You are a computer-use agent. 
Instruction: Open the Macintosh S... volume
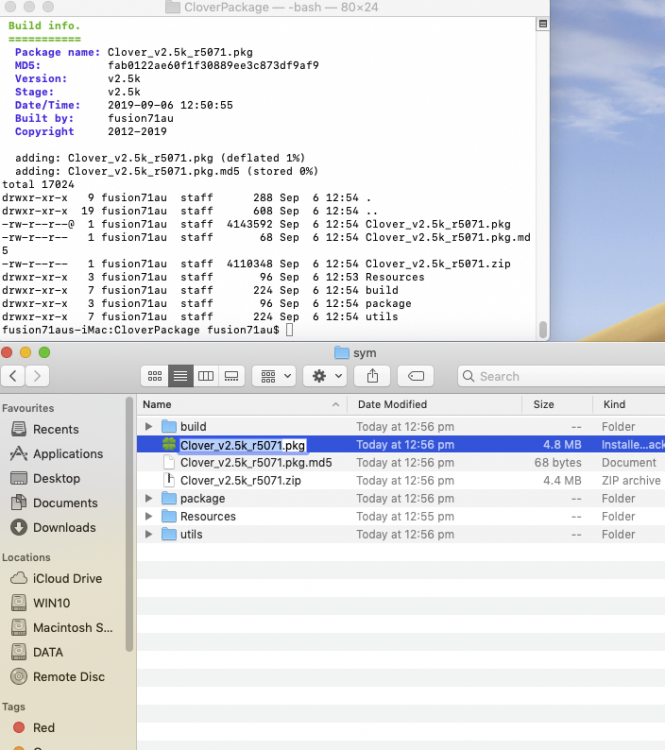[62, 628]
